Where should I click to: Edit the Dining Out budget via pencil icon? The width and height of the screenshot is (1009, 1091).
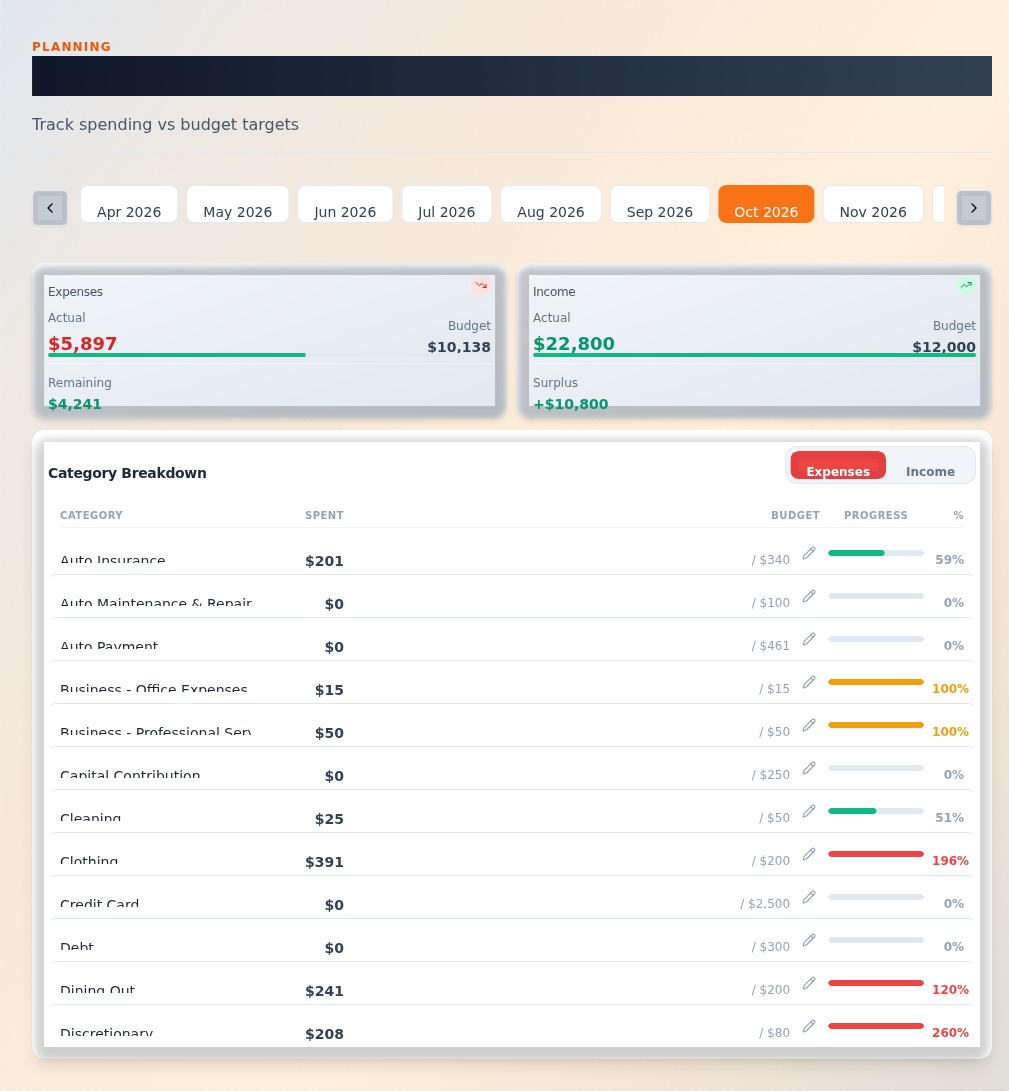809,983
